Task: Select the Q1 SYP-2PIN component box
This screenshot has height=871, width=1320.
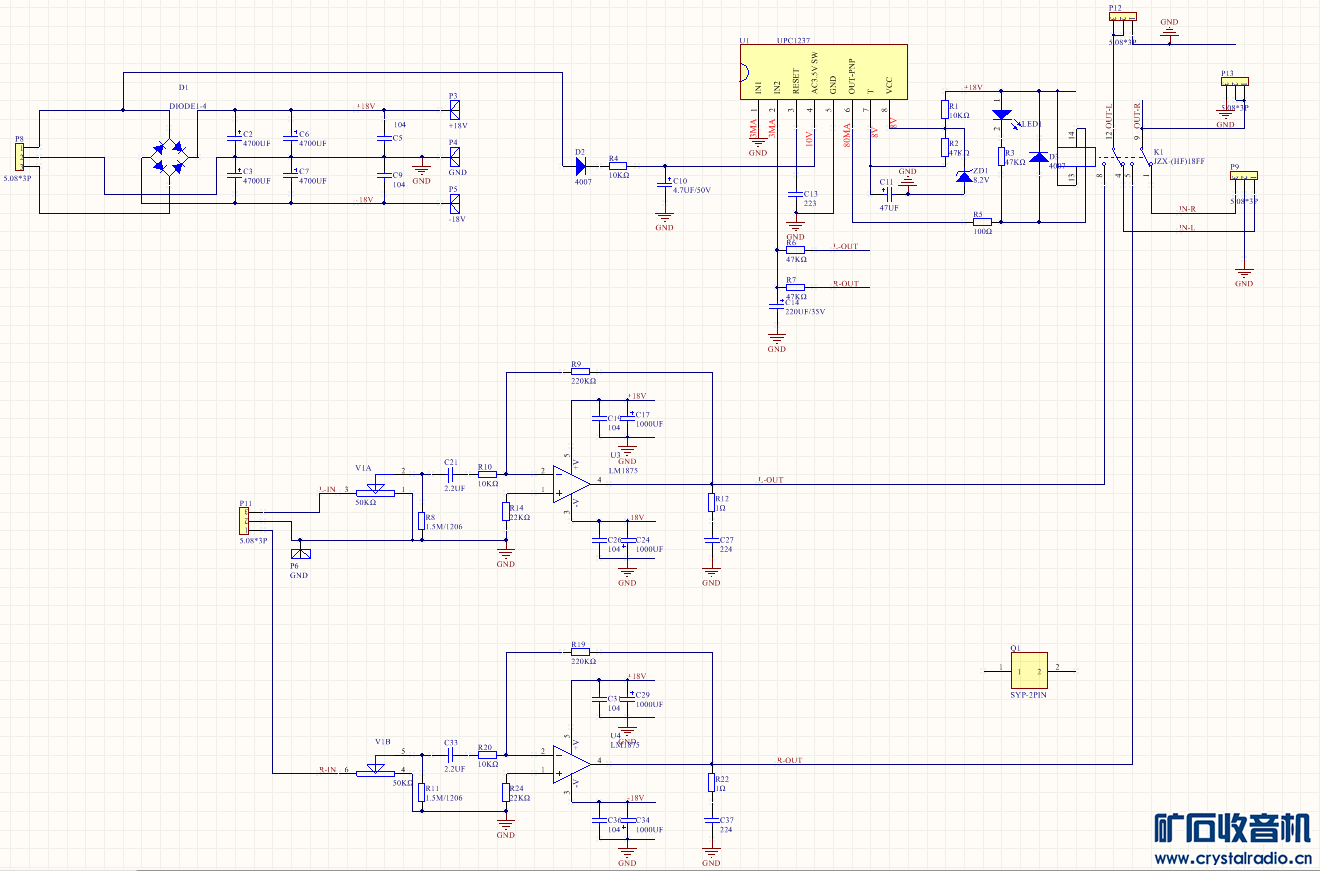Action: click(x=1029, y=669)
